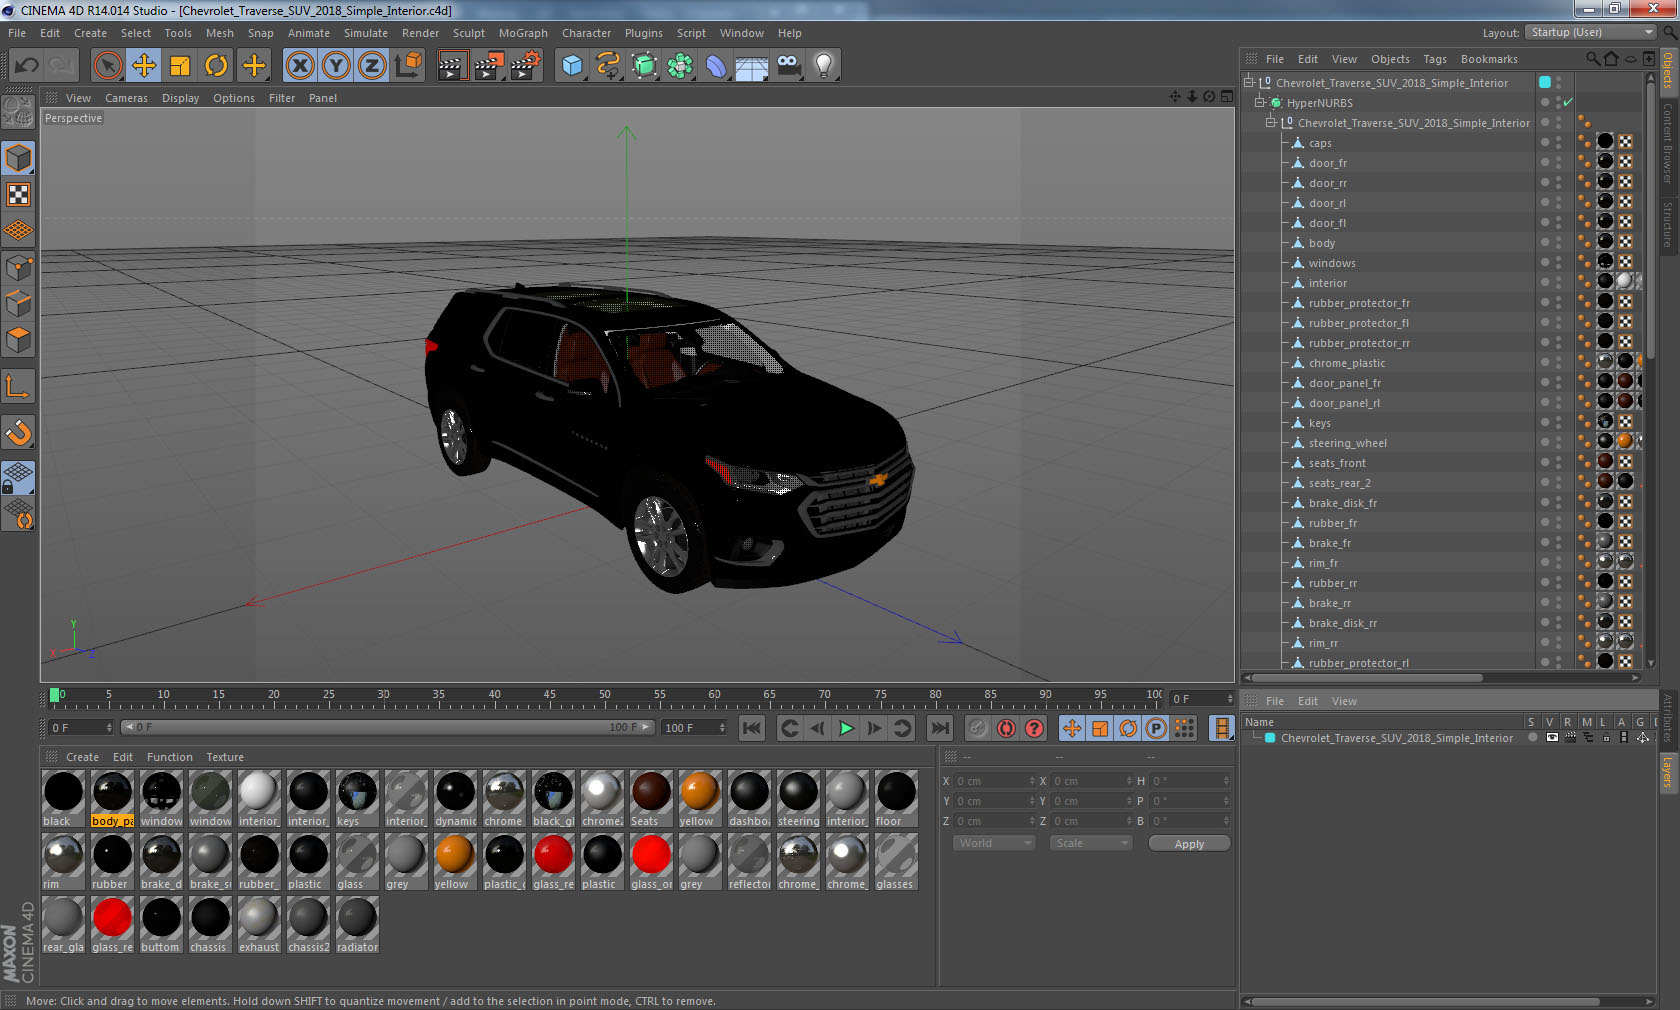The image size is (1680, 1010).
Task: Add a Cube primitive object
Action: 572,66
